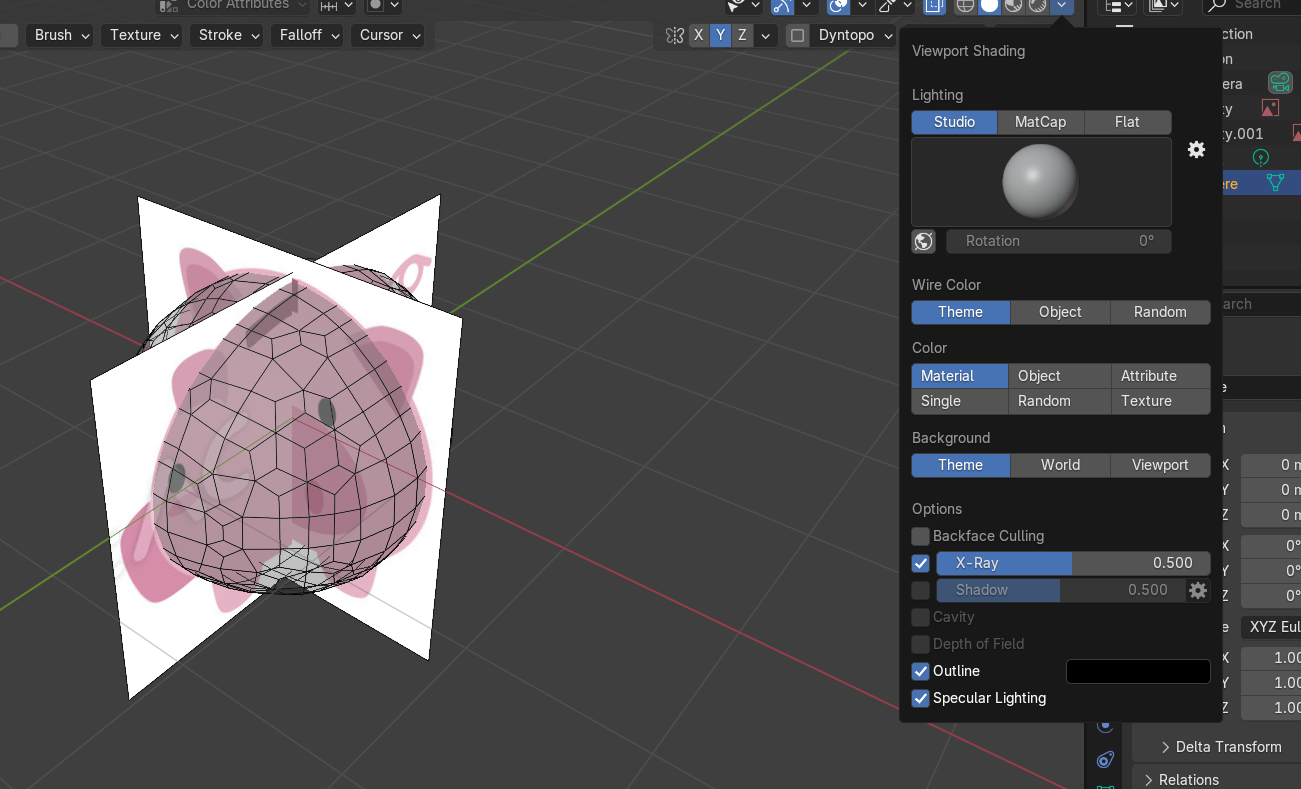
Task: Toggle Z axis symmetry
Action: (x=742, y=35)
